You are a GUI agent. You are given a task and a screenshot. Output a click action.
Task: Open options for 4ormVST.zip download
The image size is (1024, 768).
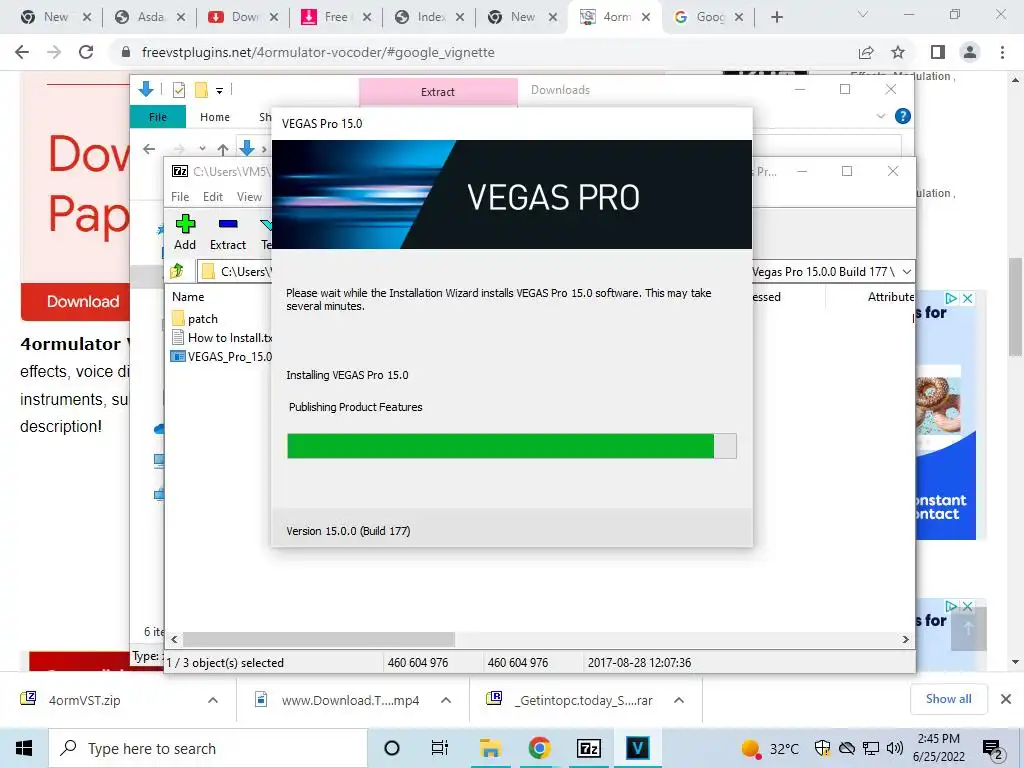[213, 700]
